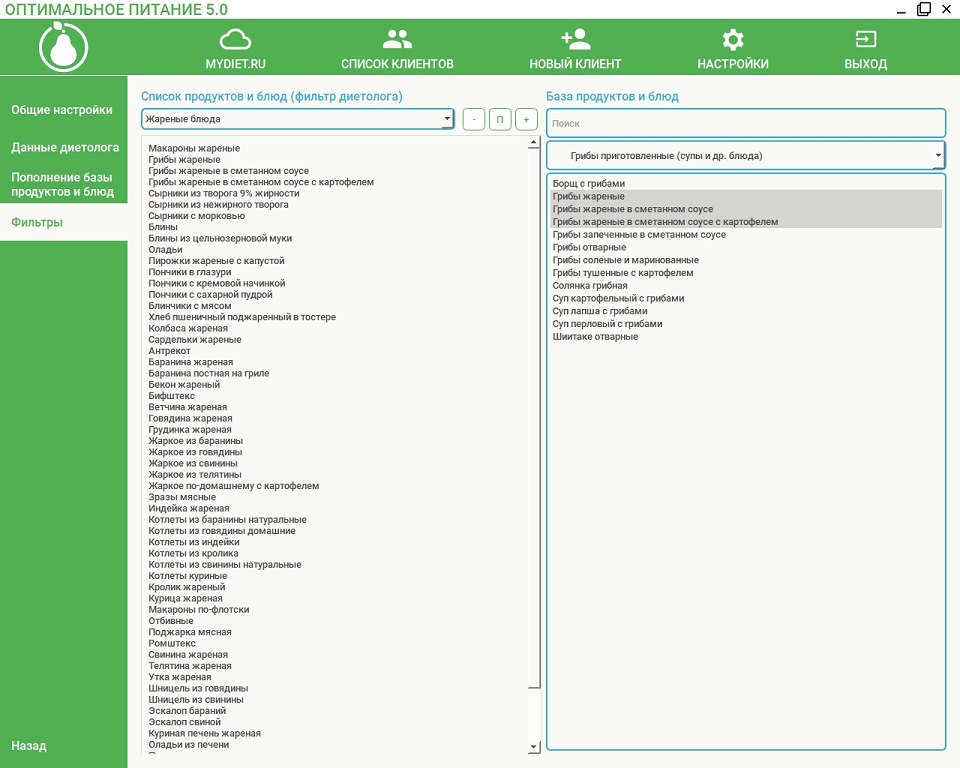Expand the 'Грибы приготовленные' category dropdown
This screenshot has height=768, width=960.
937,156
